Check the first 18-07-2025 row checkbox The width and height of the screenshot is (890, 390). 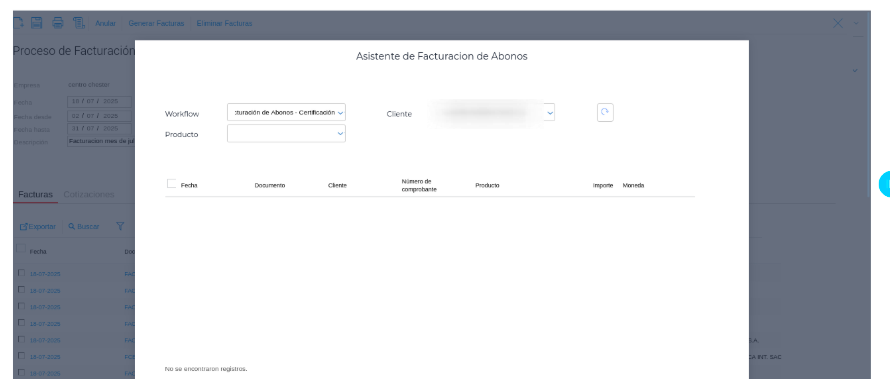22,273
